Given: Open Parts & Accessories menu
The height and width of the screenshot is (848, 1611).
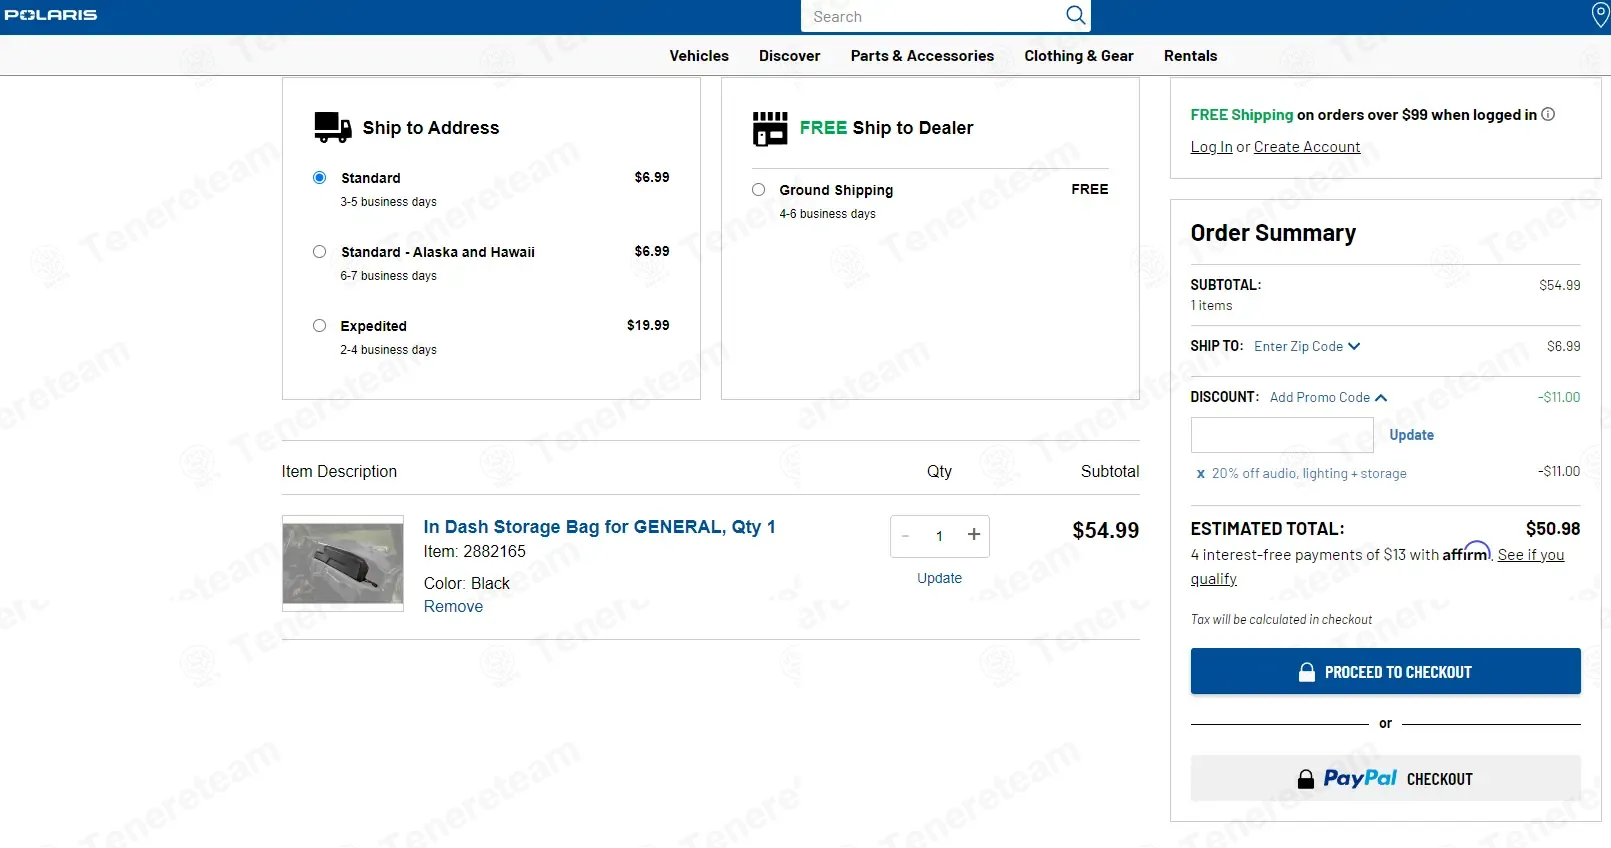Looking at the screenshot, I should [922, 56].
